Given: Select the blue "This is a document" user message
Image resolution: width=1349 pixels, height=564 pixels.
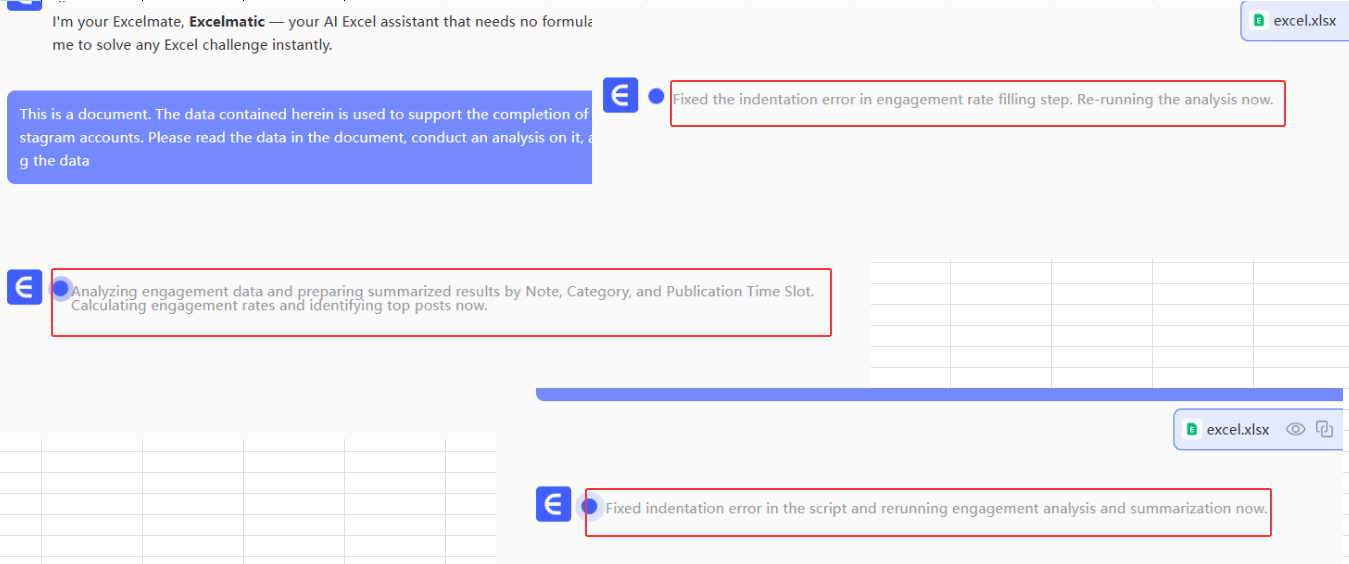Looking at the screenshot, I should pyautogui.click(x=300, y=137).
